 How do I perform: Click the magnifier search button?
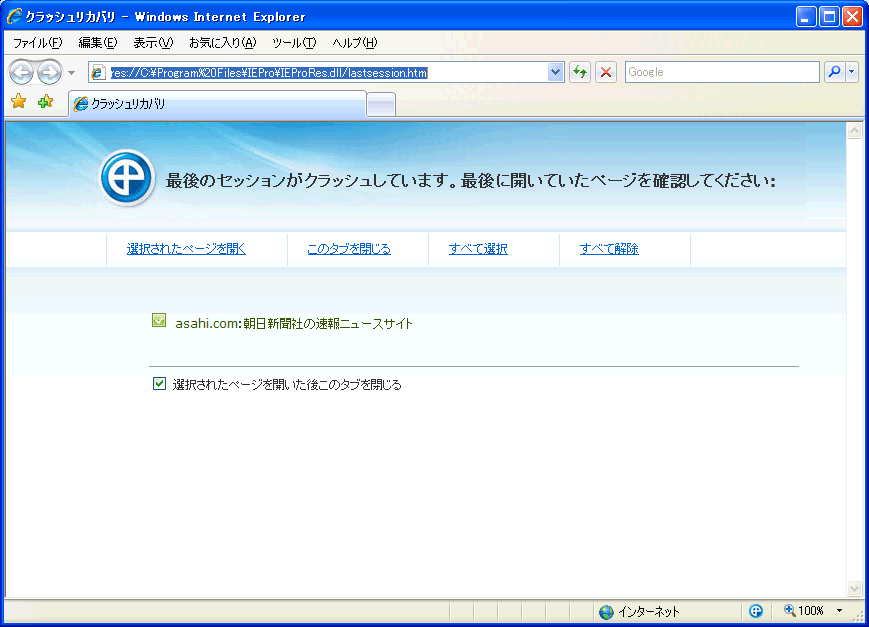coord(834,72)
